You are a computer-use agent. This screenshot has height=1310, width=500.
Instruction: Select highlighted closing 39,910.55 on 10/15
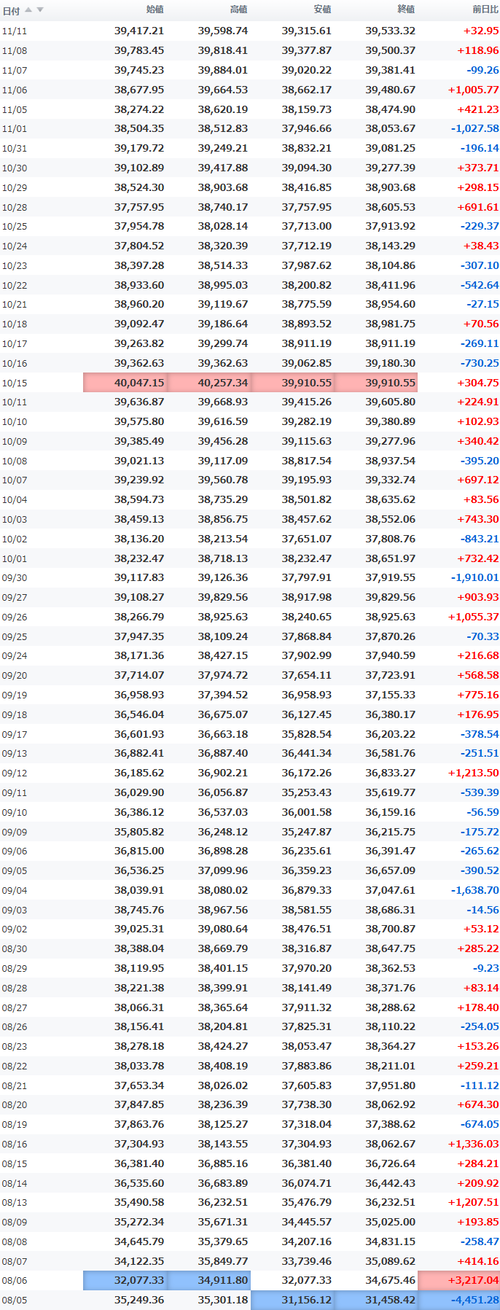pyautogui.click(x=376, y=382)
